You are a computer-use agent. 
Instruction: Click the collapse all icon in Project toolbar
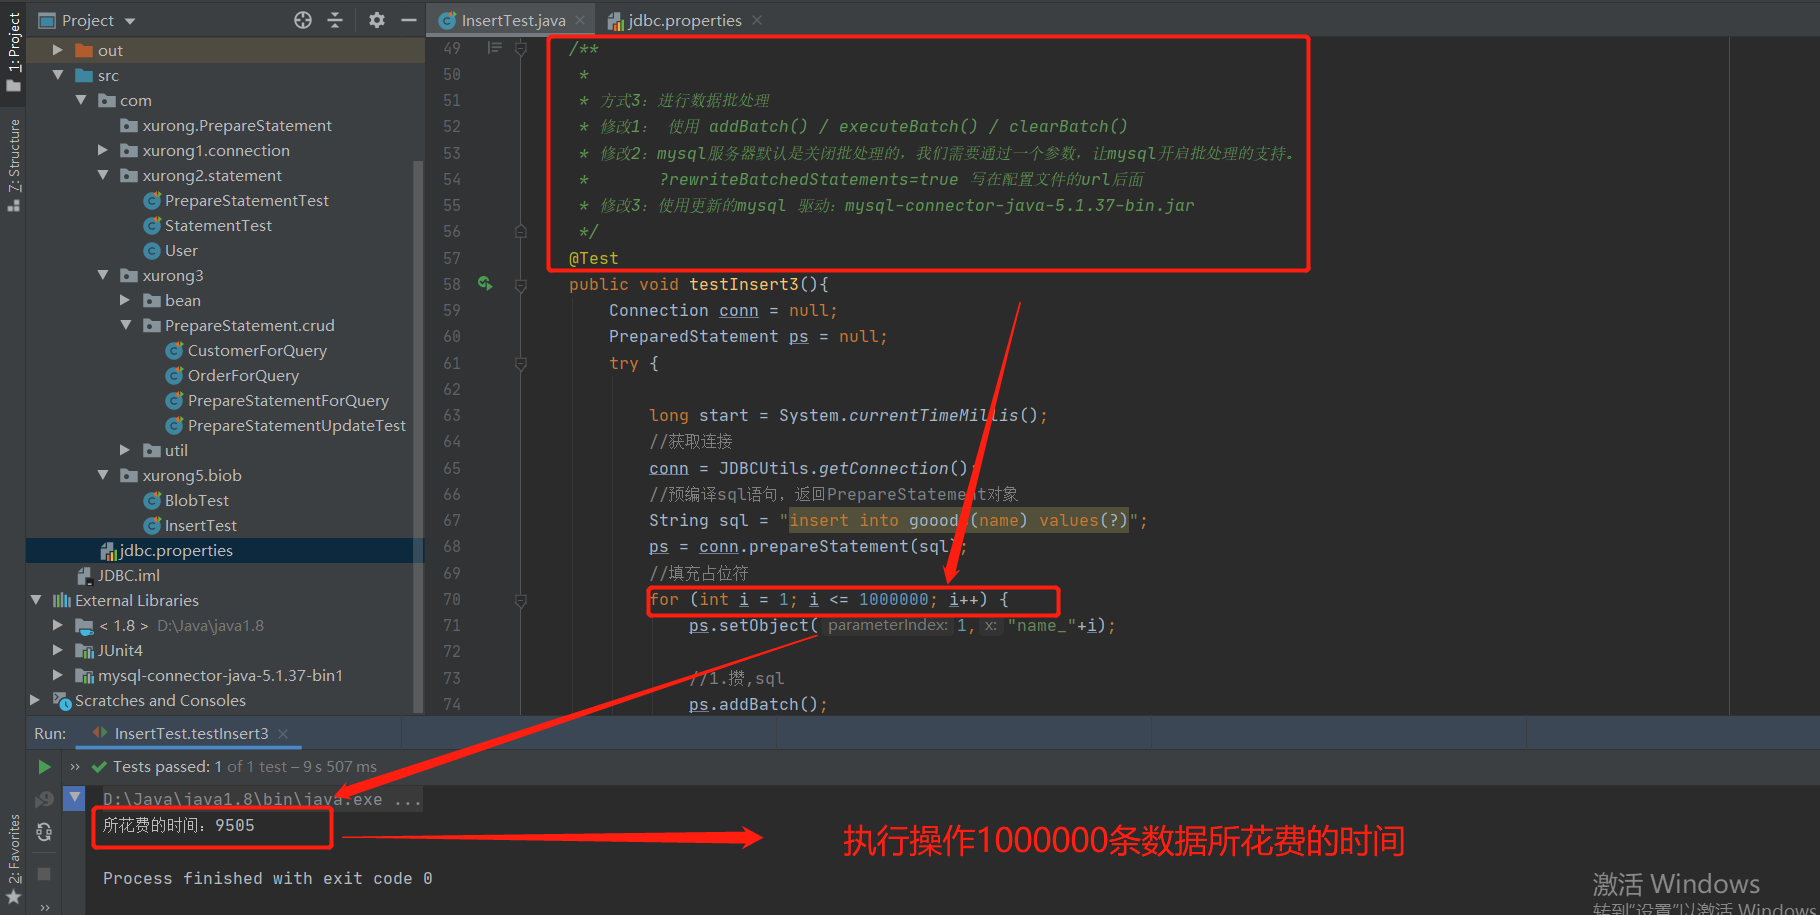point(335,20)
